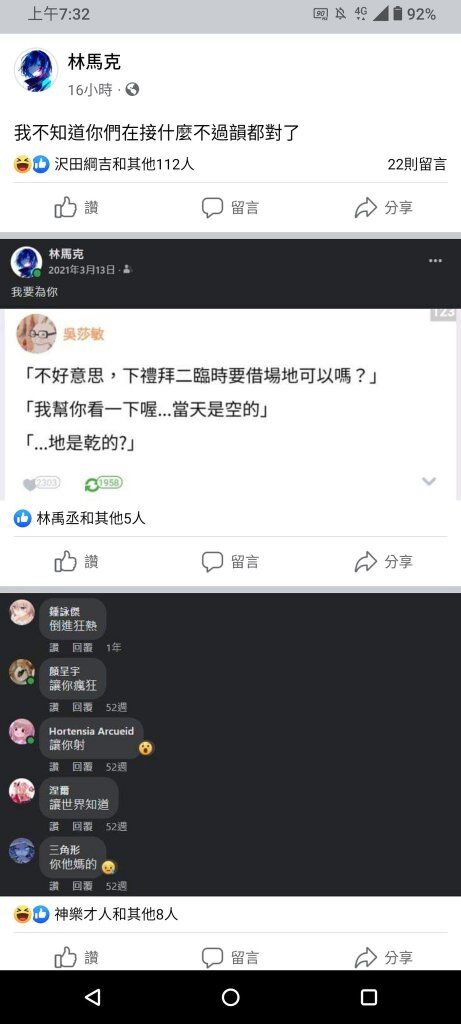Expand chevron arrow in 吳莎敏 tweet card

[429, 482]
